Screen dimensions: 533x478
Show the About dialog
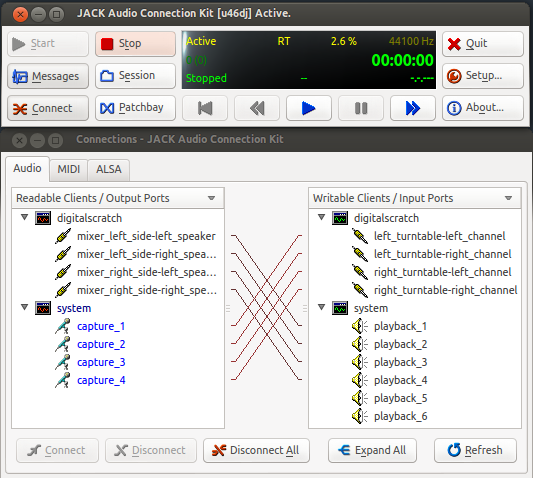click(x=483, y=108)
